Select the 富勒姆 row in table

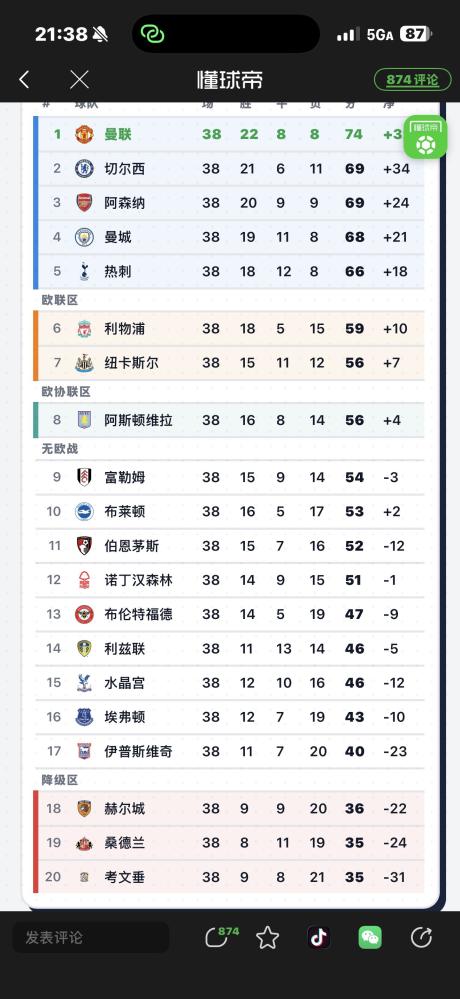(x=229, y=477)
